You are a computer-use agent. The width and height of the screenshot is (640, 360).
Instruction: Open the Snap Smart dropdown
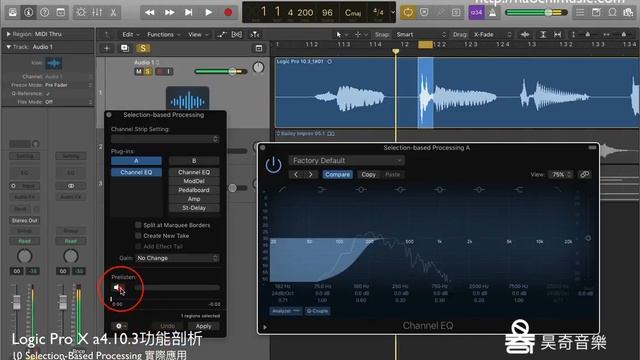click(421, 35)
